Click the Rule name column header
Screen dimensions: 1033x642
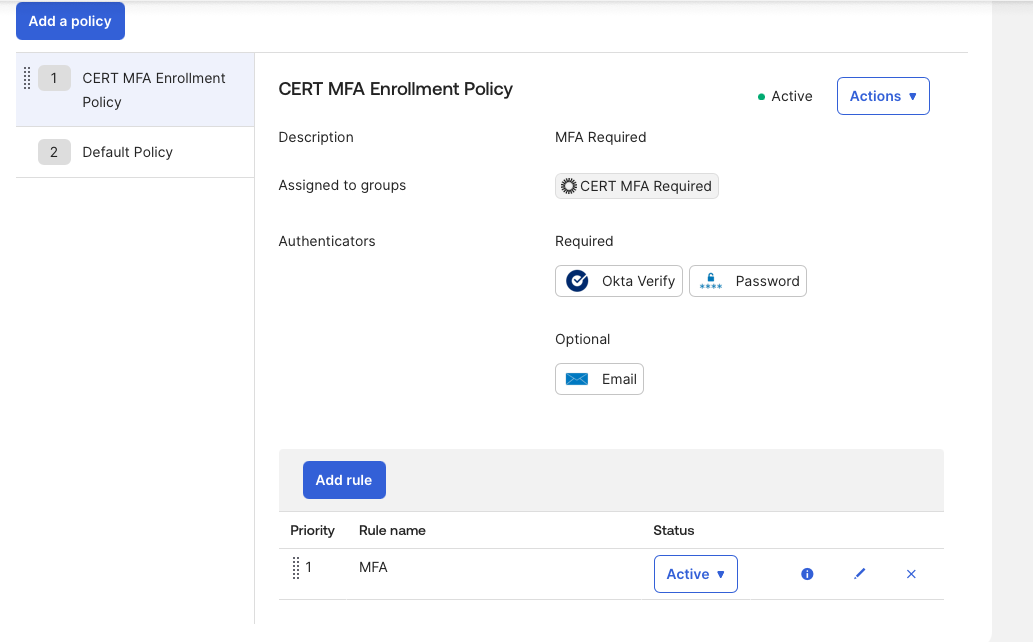tap(392, 531)
